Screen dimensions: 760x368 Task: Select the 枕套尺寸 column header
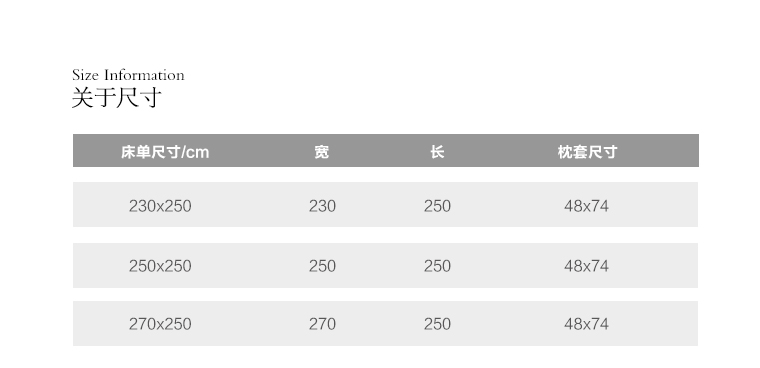(x=587, y=152)
